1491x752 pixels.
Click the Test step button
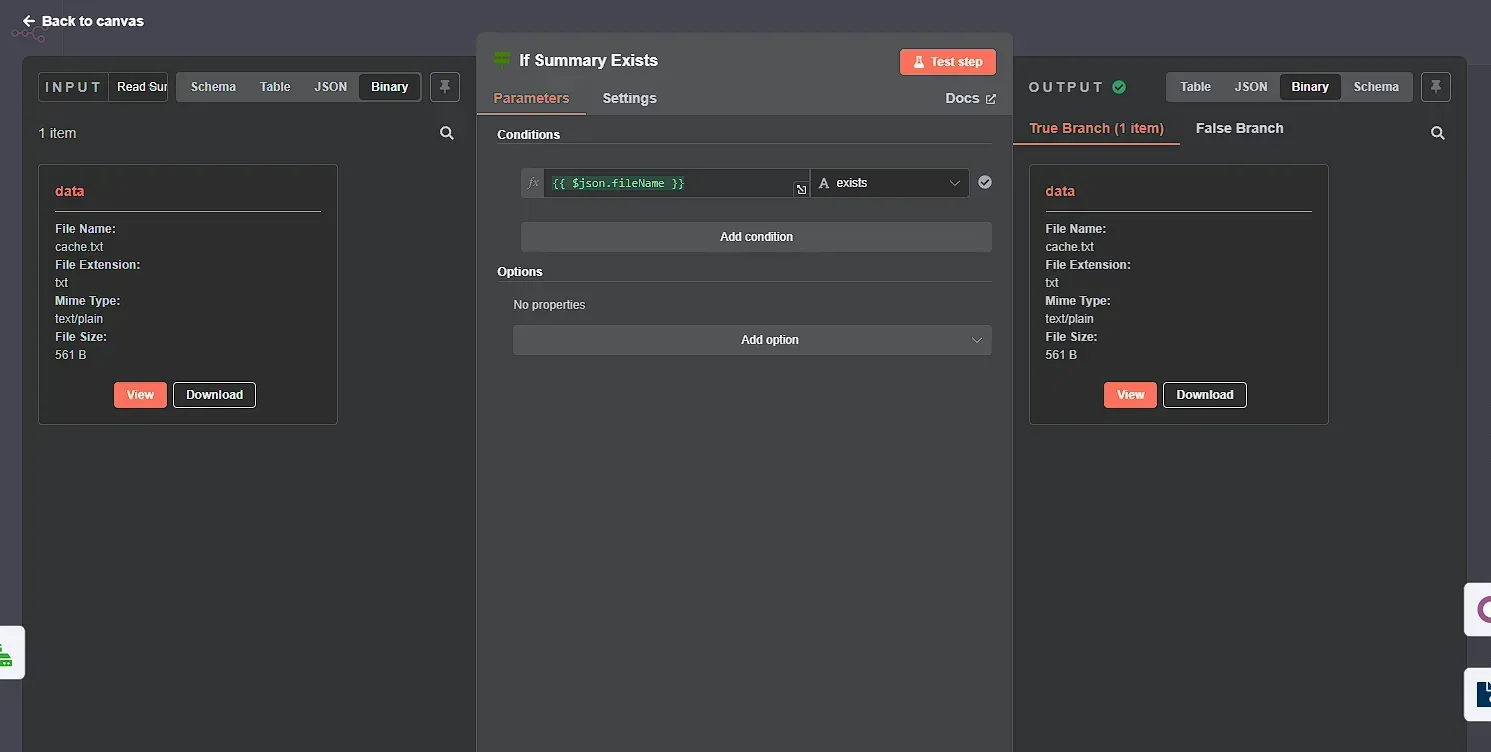click(x=946, y=61)
